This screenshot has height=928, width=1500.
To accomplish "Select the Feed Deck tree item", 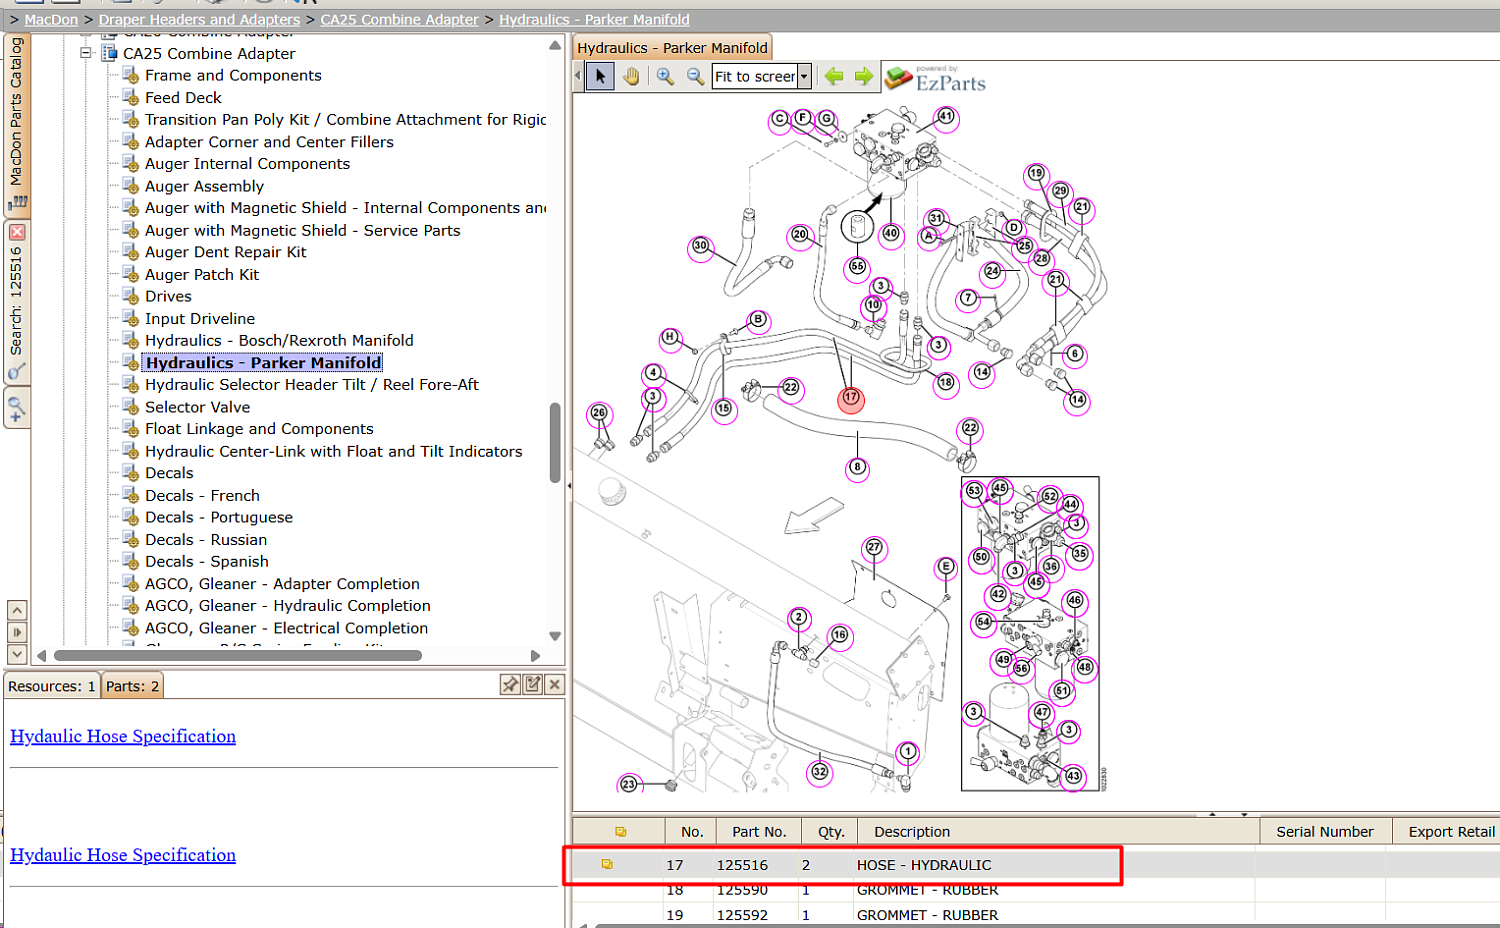I will pos(183,97).
